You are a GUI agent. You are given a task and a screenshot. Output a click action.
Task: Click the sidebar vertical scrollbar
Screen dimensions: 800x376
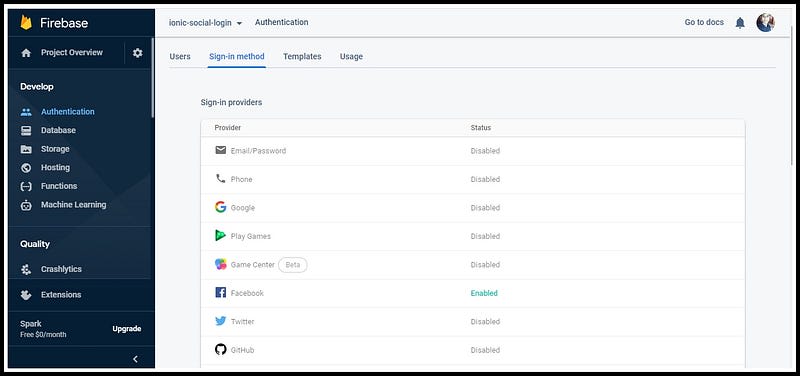coord(153,77)
